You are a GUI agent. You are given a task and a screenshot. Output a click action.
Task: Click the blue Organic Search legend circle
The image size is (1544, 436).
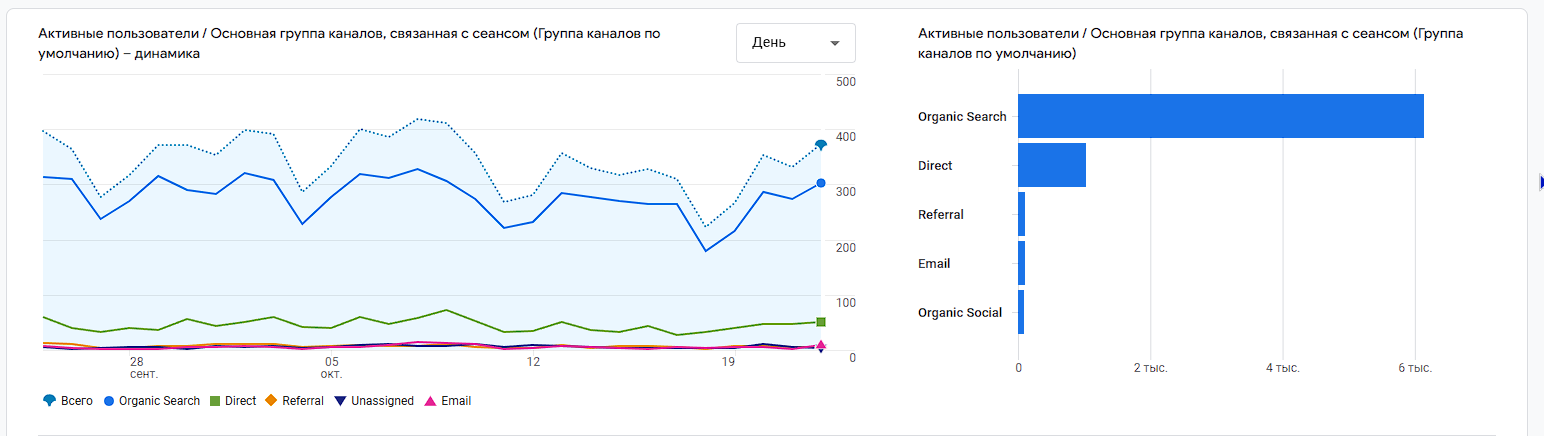[x=108, y=401]
